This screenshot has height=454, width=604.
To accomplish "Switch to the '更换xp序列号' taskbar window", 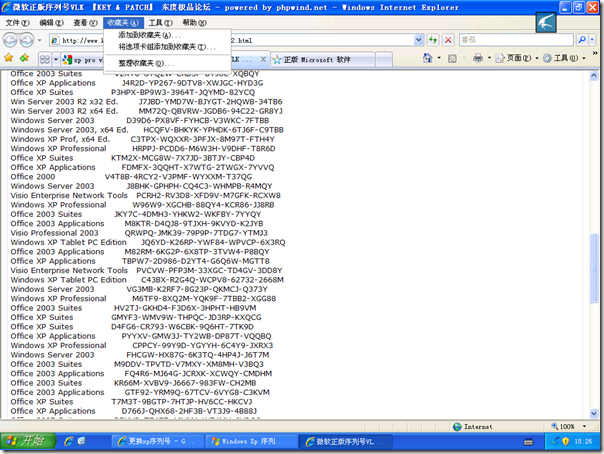I will (158, 441).
